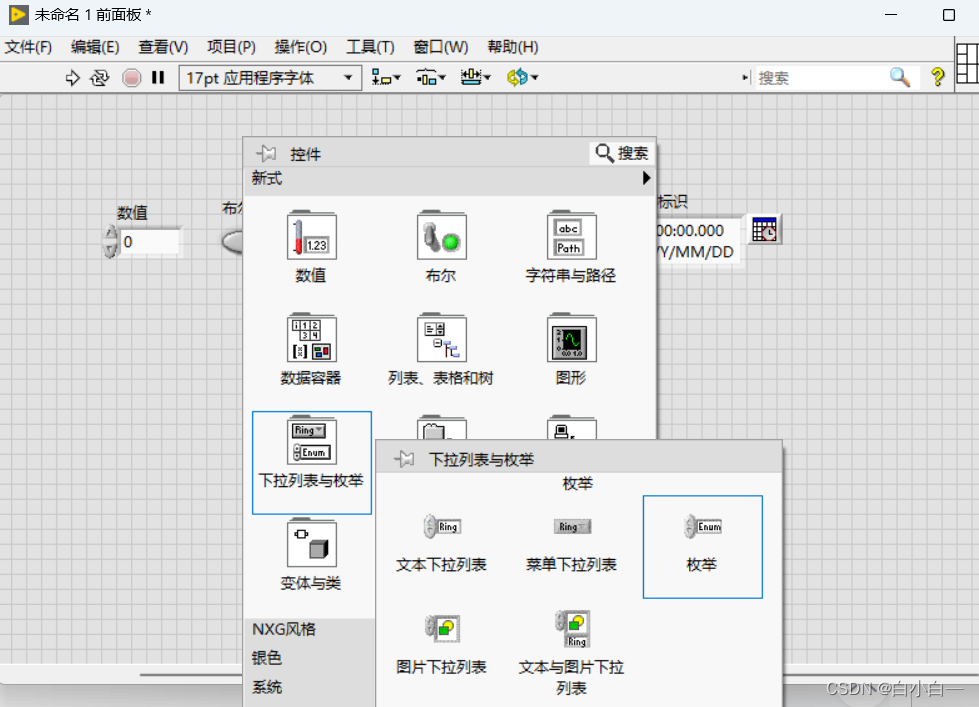Select the 菜单下拉列表 control
979x707 pixels.
click(571, 543)
